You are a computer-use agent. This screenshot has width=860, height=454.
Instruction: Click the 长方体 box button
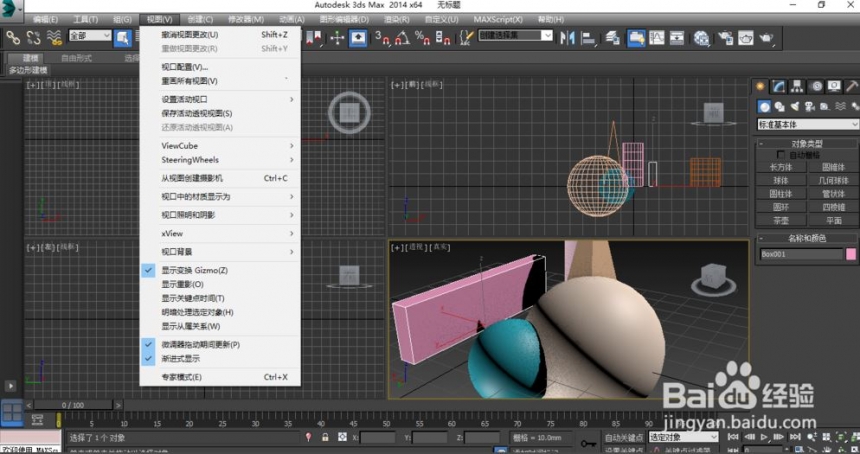pos(781,167)
